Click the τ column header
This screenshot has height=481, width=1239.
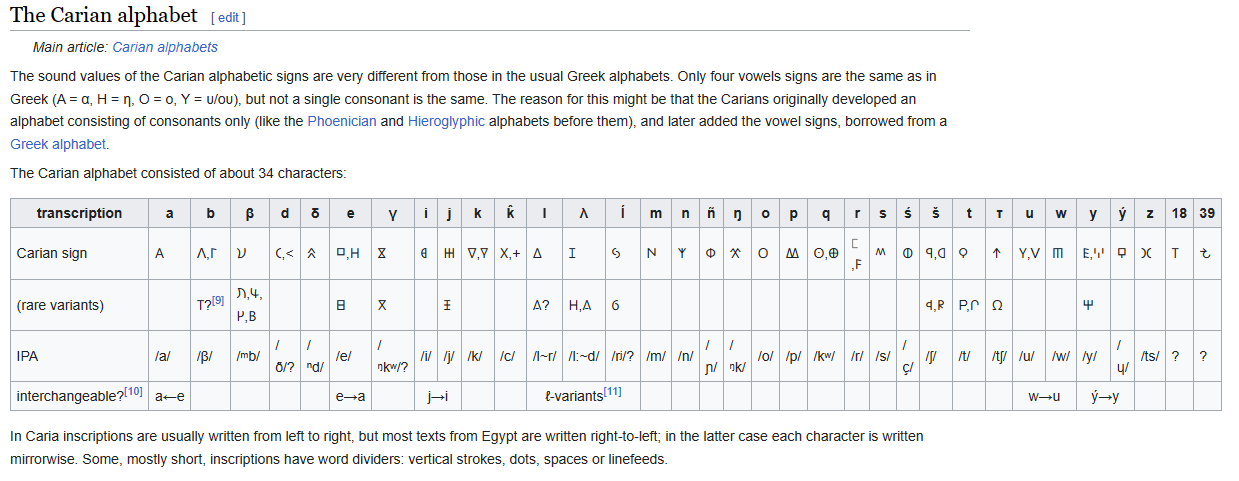999,213
